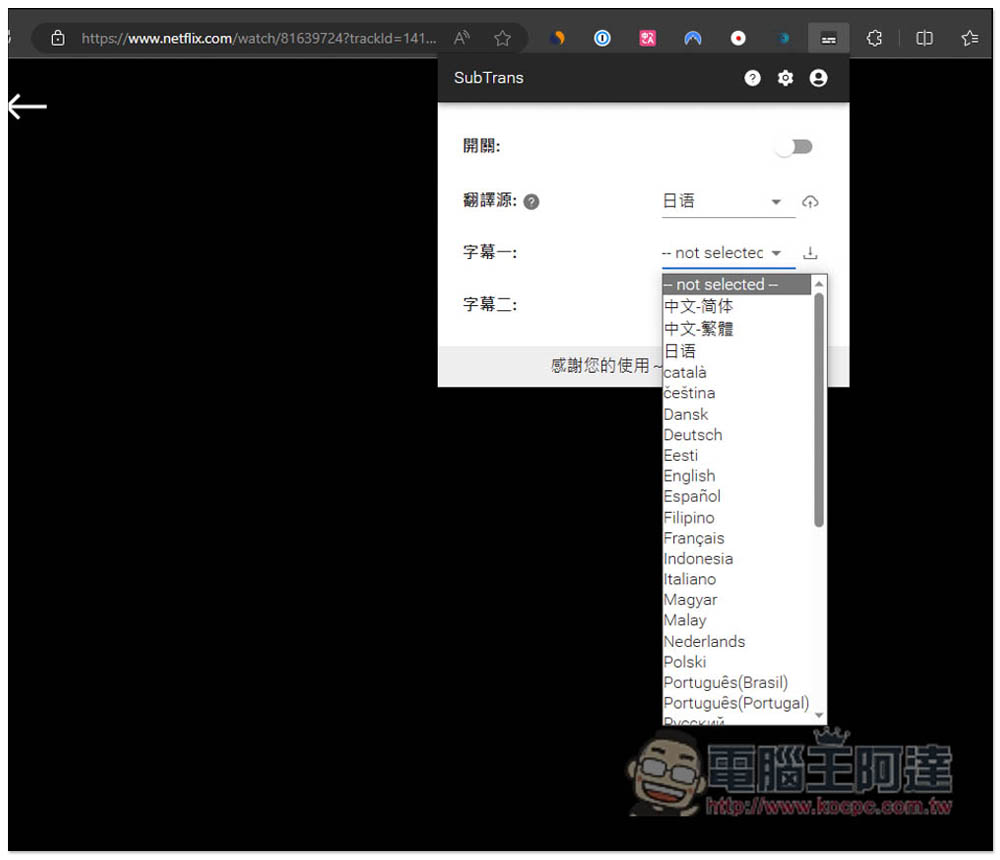The image size is (1000, 860).
Task: Select 中文-繁體 from the list
Action: 698,329
